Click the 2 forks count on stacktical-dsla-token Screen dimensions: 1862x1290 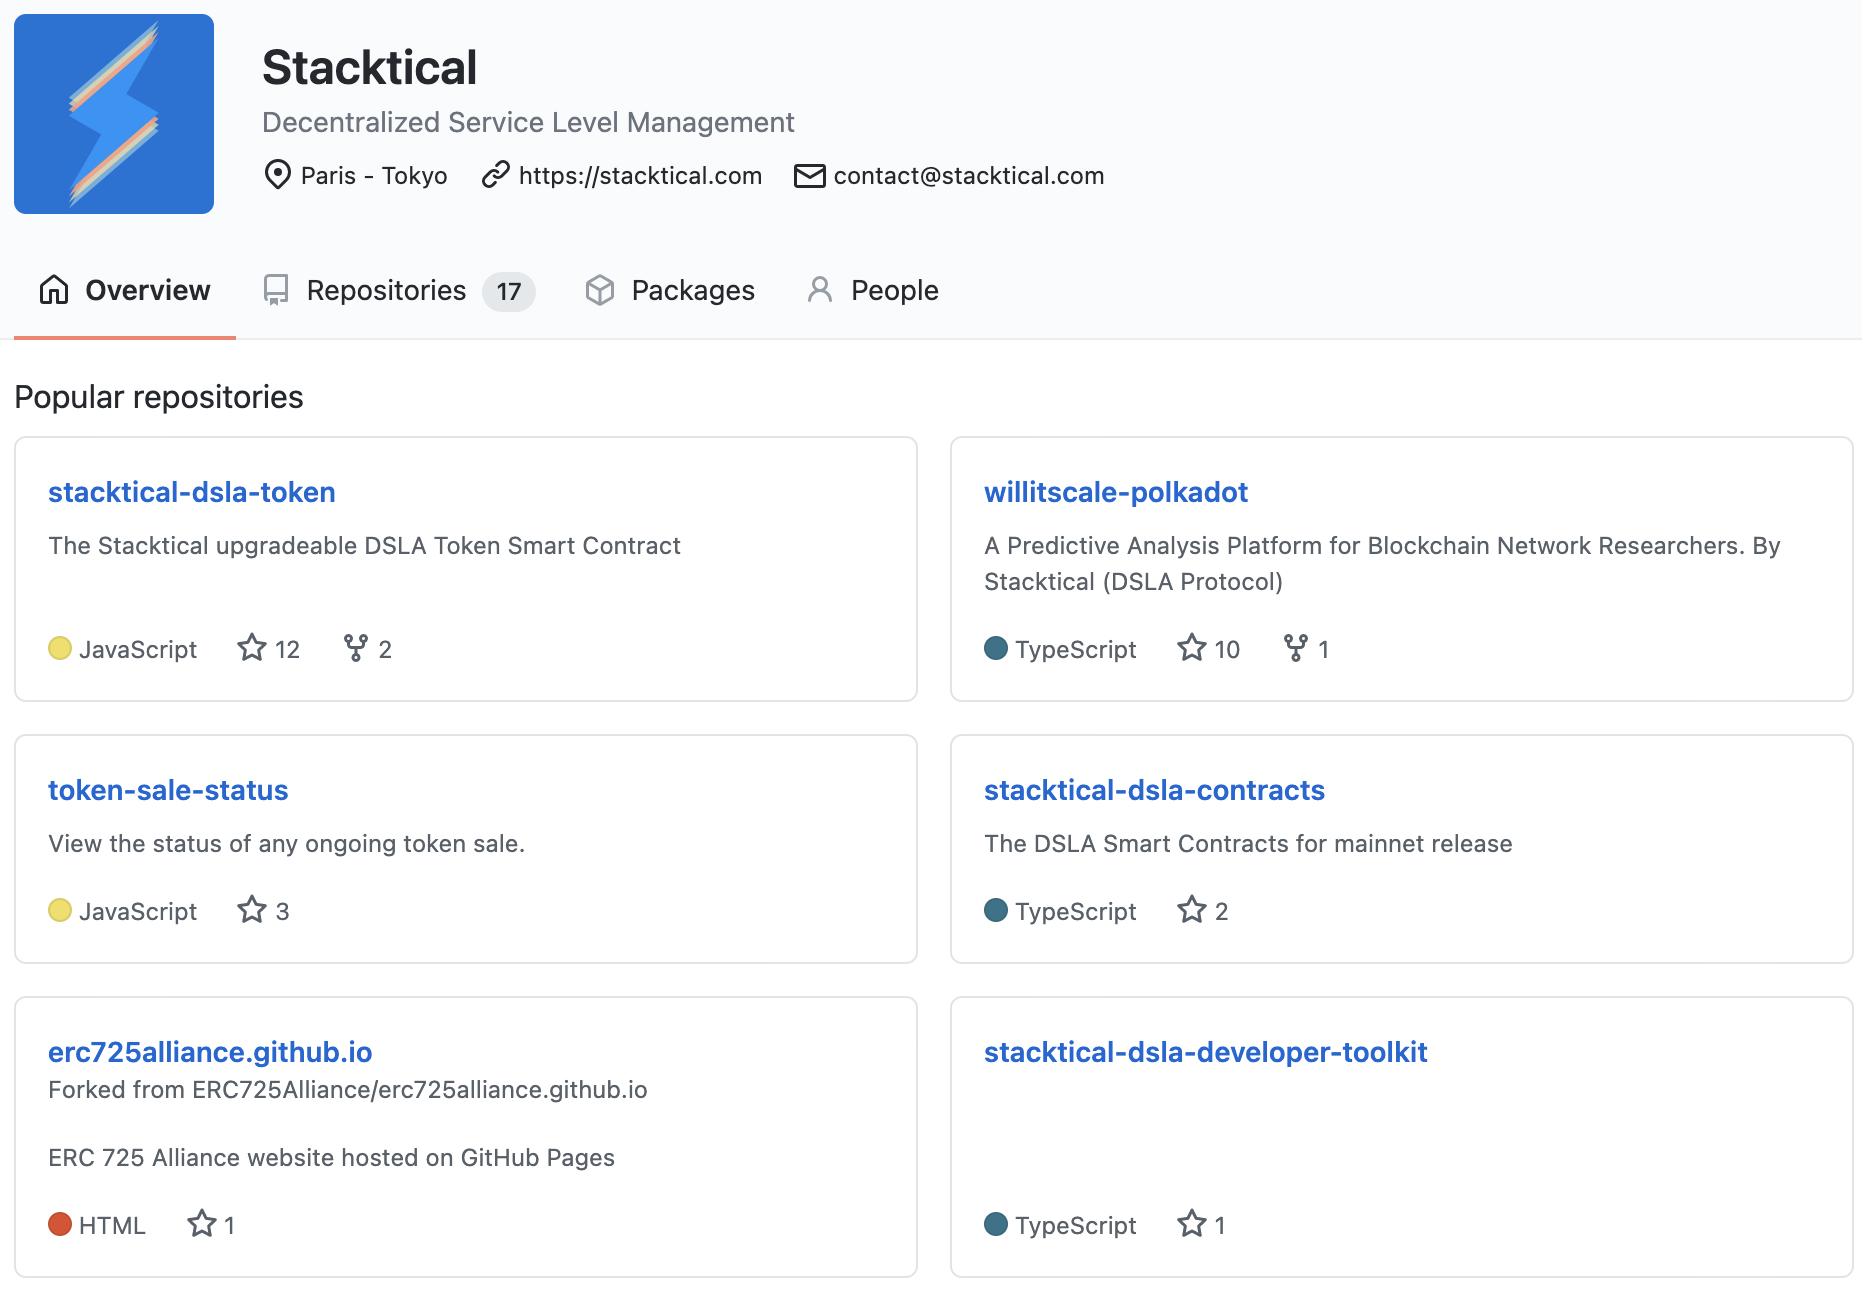click(x=385, y=650)
